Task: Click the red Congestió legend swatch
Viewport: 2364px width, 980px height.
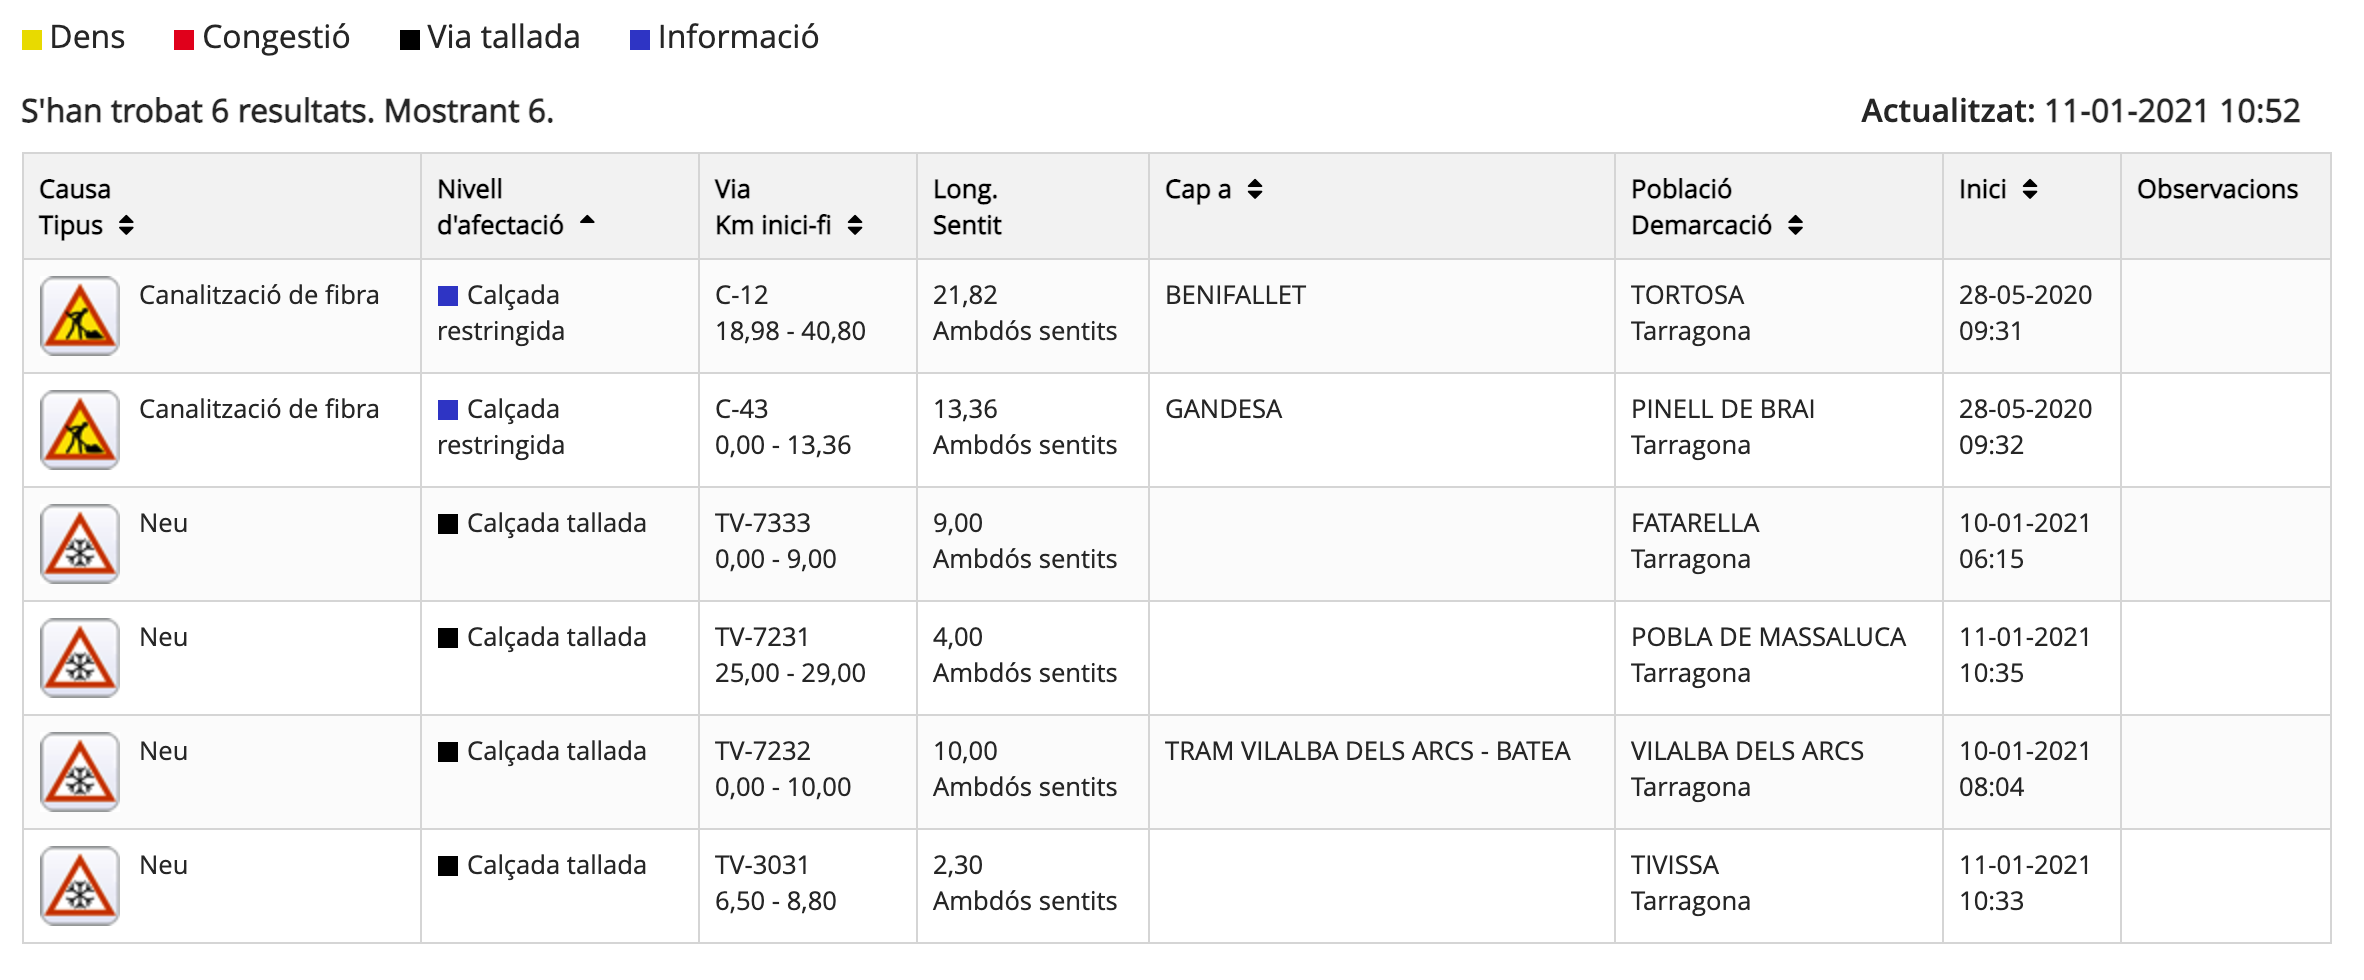Action: pyautogui.click(x=184, y=40)
